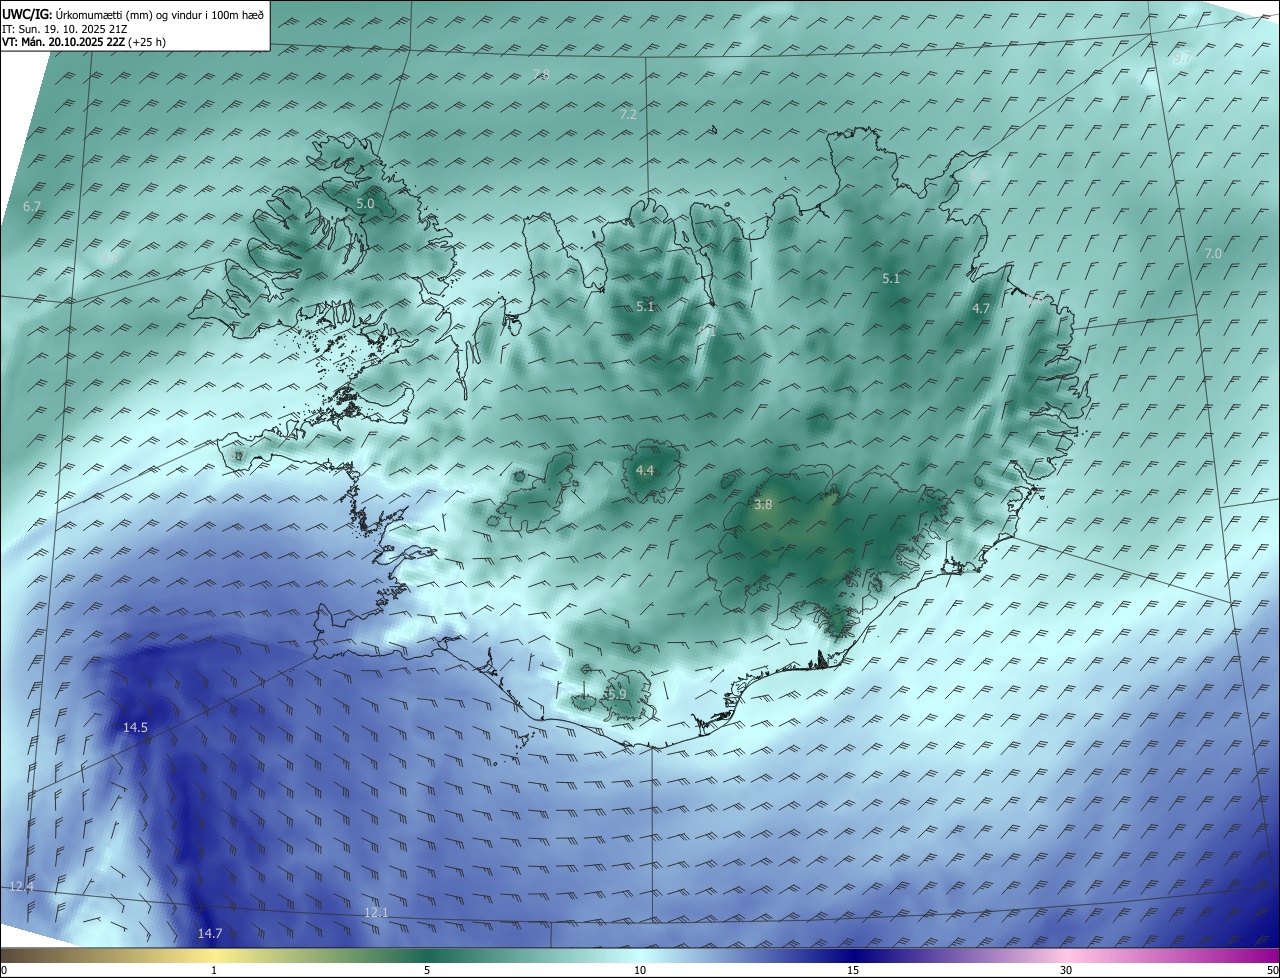The height and width of the screenshot is (978, 1280).
Task: Click the 30 tick on the color scale
Action: pyautogui.click(x=1066, y=970)
